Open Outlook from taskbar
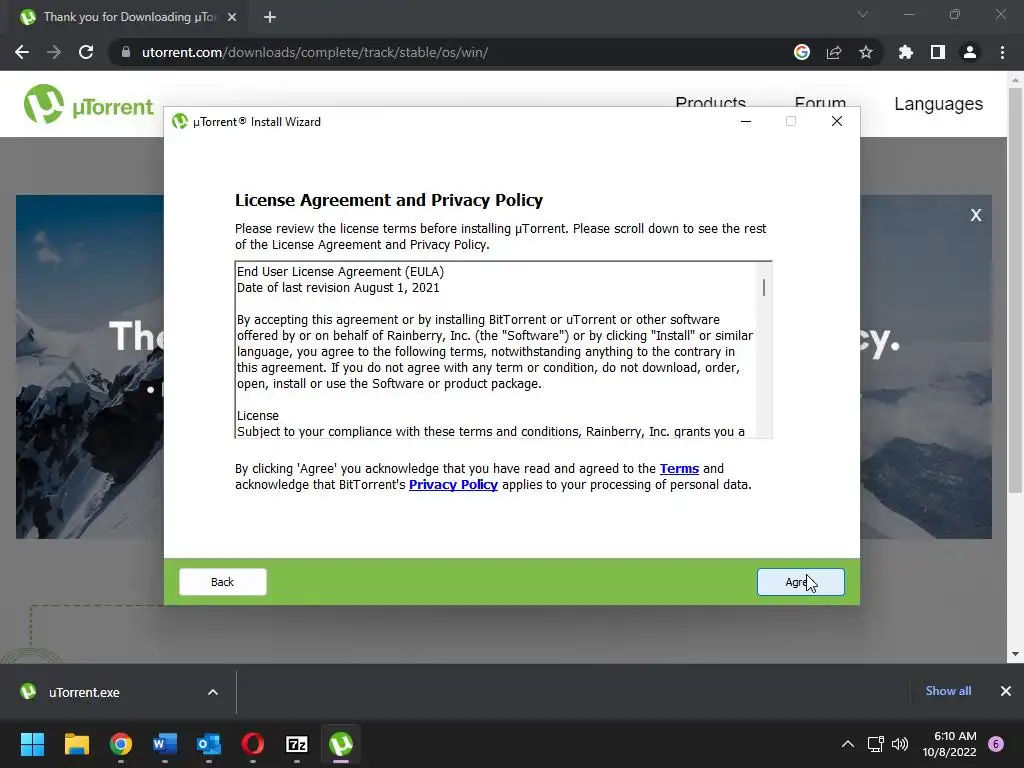Screen dimensions: 1024x768 tap(209, 744)
